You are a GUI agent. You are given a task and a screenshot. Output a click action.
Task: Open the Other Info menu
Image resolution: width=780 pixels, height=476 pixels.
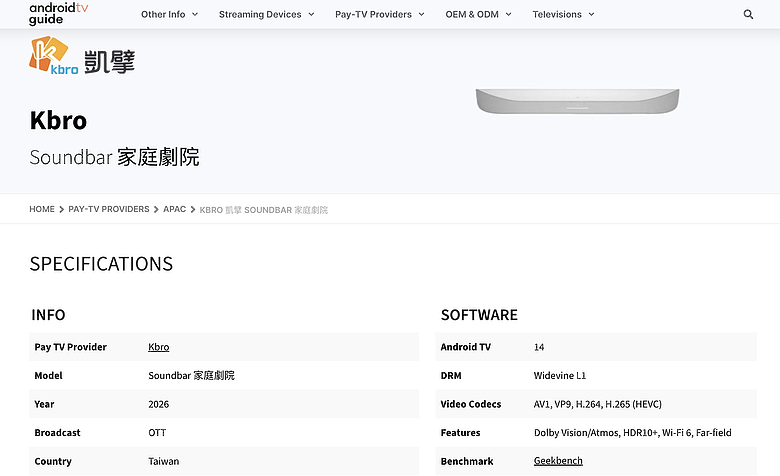click(163, 14)
